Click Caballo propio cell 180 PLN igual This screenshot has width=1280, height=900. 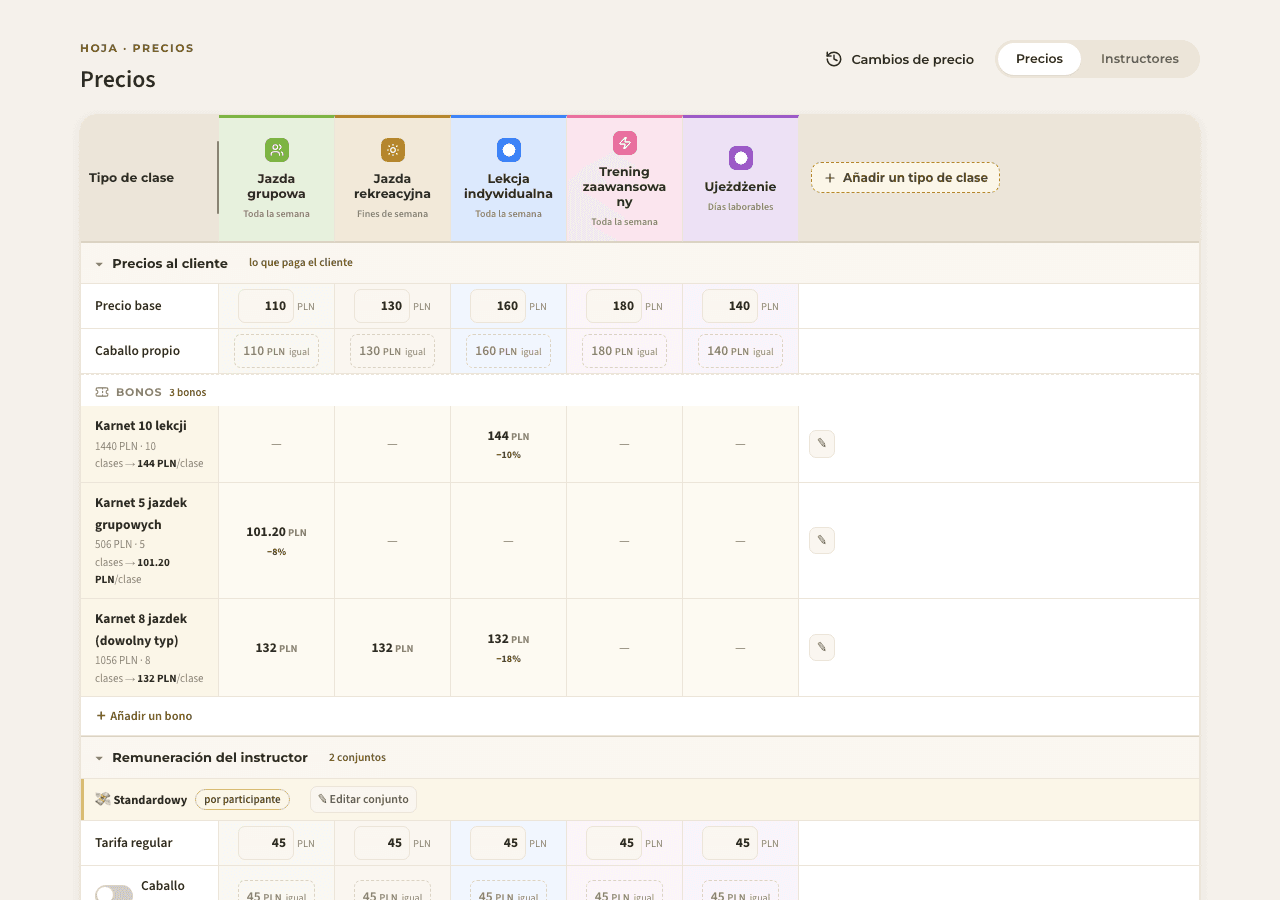625,351
